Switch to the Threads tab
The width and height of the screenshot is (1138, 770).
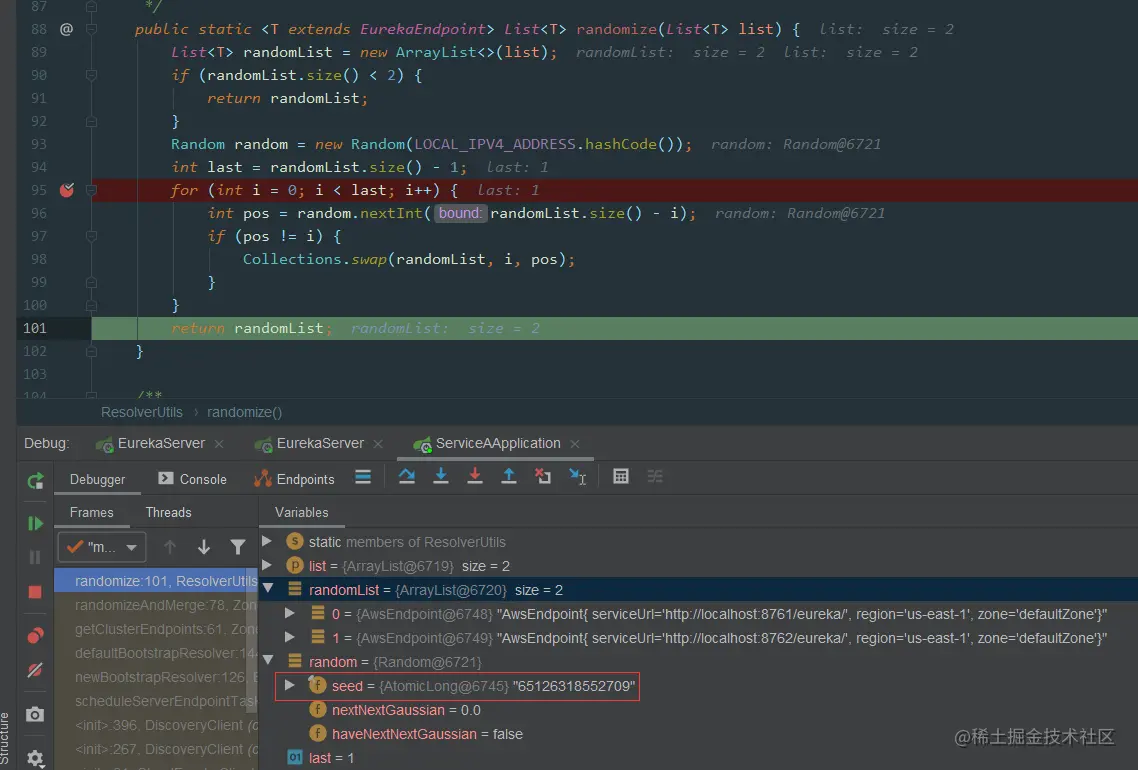[x=168, y=512]
